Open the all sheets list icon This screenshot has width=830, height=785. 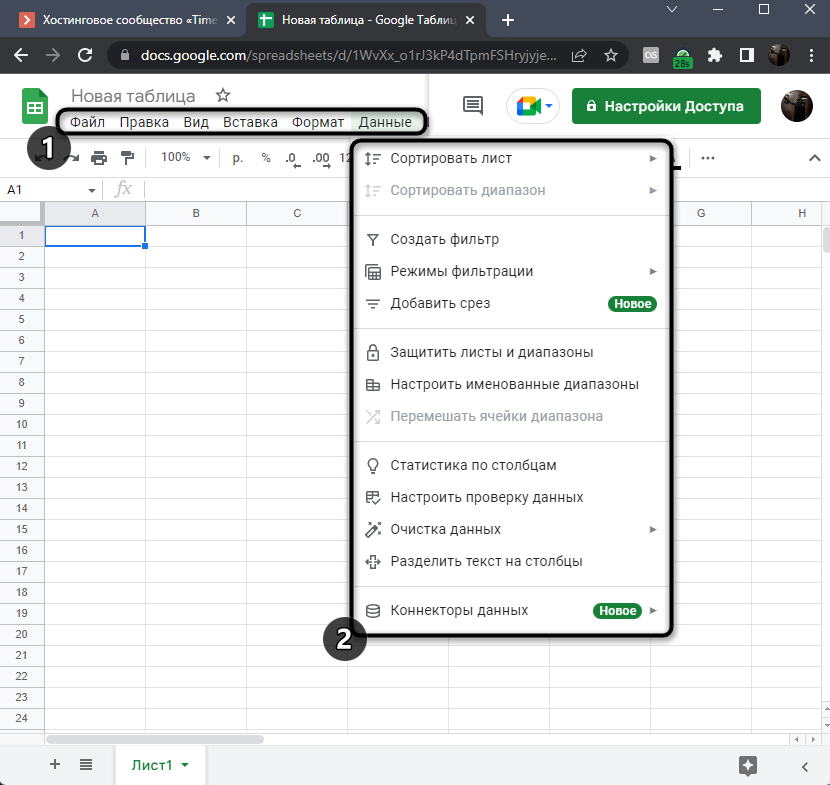coord(86,765)
